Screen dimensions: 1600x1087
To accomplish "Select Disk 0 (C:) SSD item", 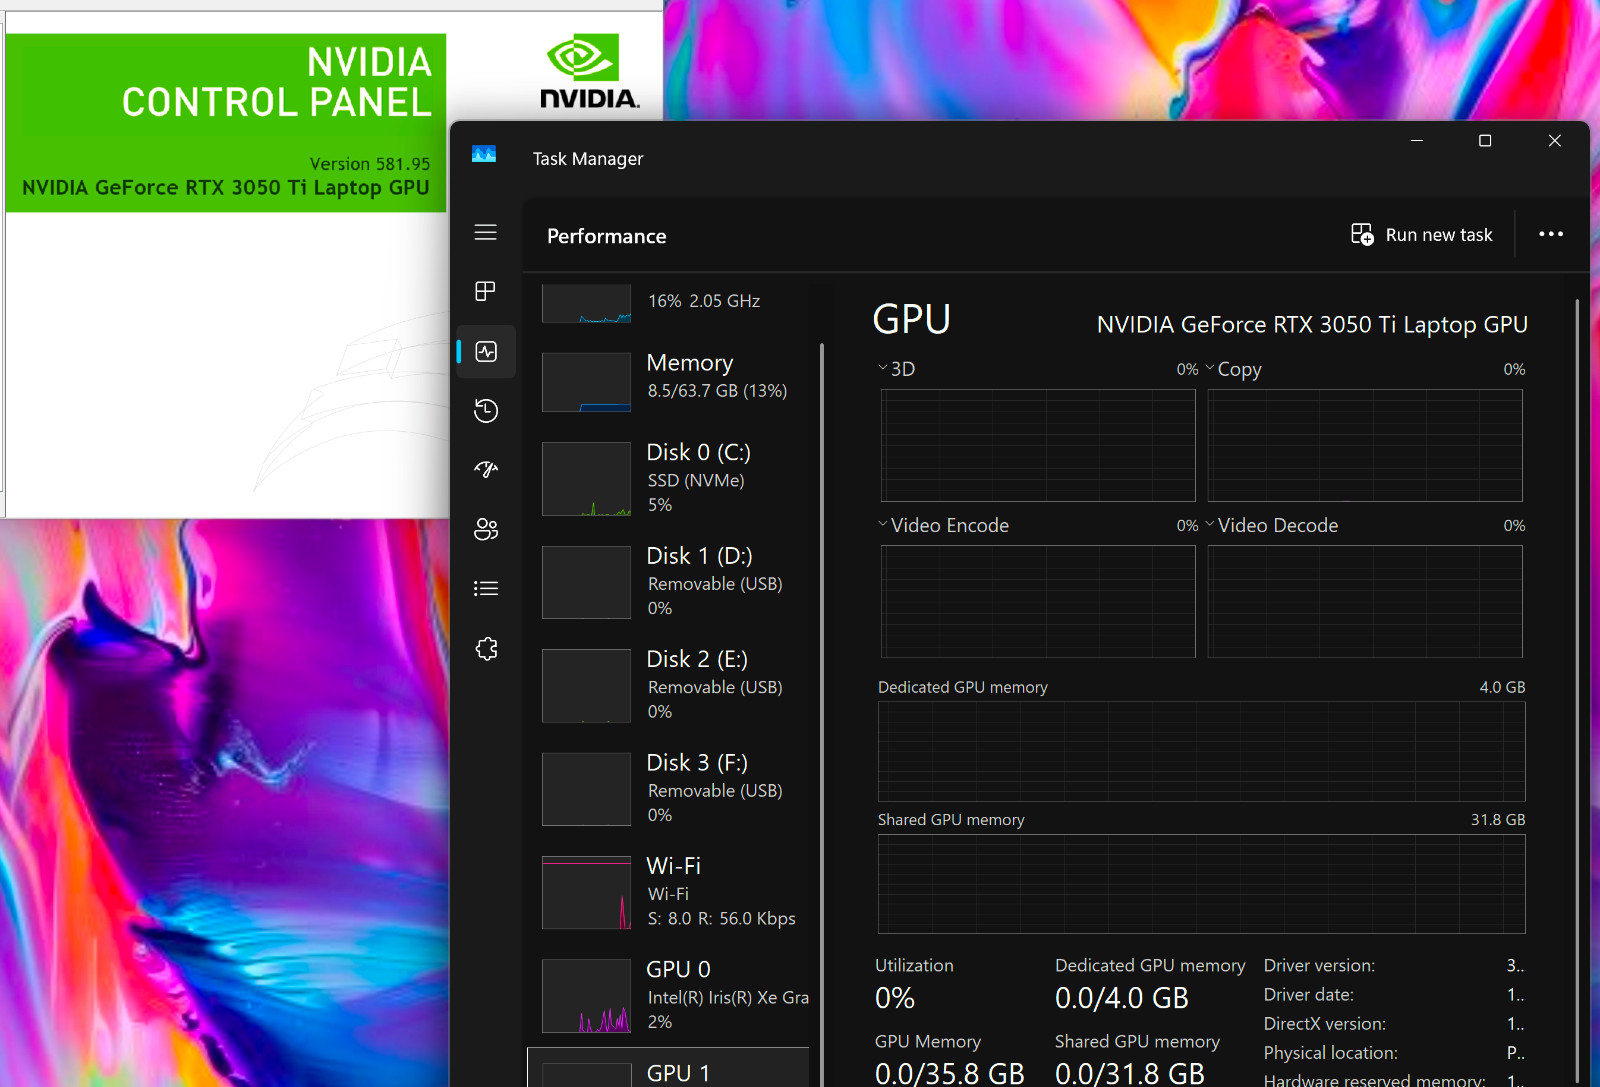I will [x=668, y=478].
